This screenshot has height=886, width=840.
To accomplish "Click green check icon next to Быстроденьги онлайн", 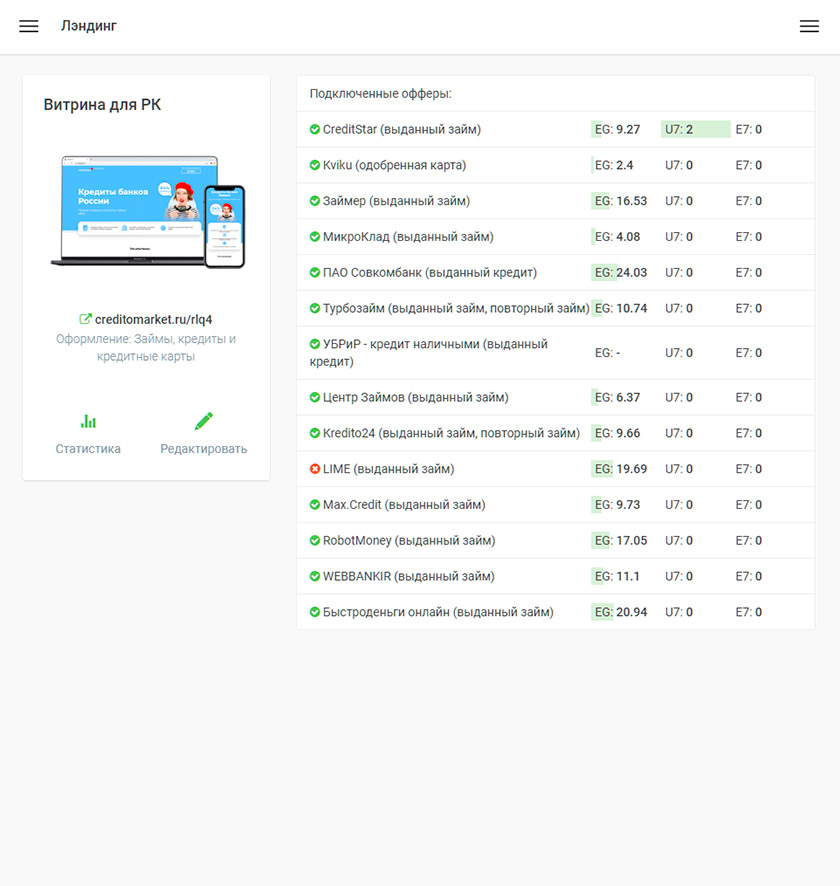I will click(x=315, y=612).
